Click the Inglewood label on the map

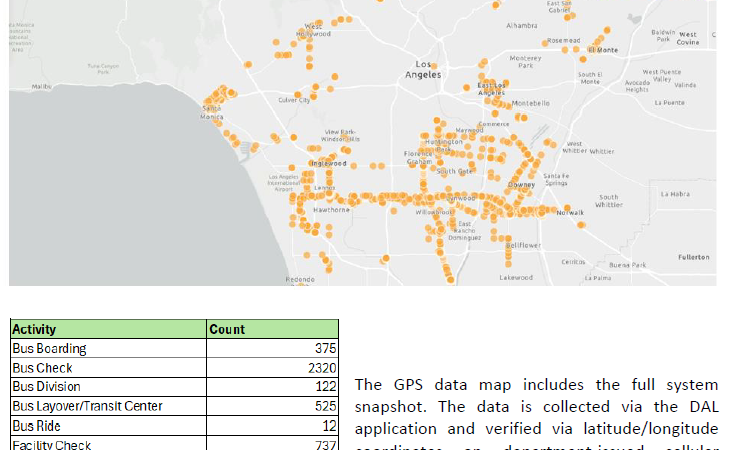click(327, 162)
